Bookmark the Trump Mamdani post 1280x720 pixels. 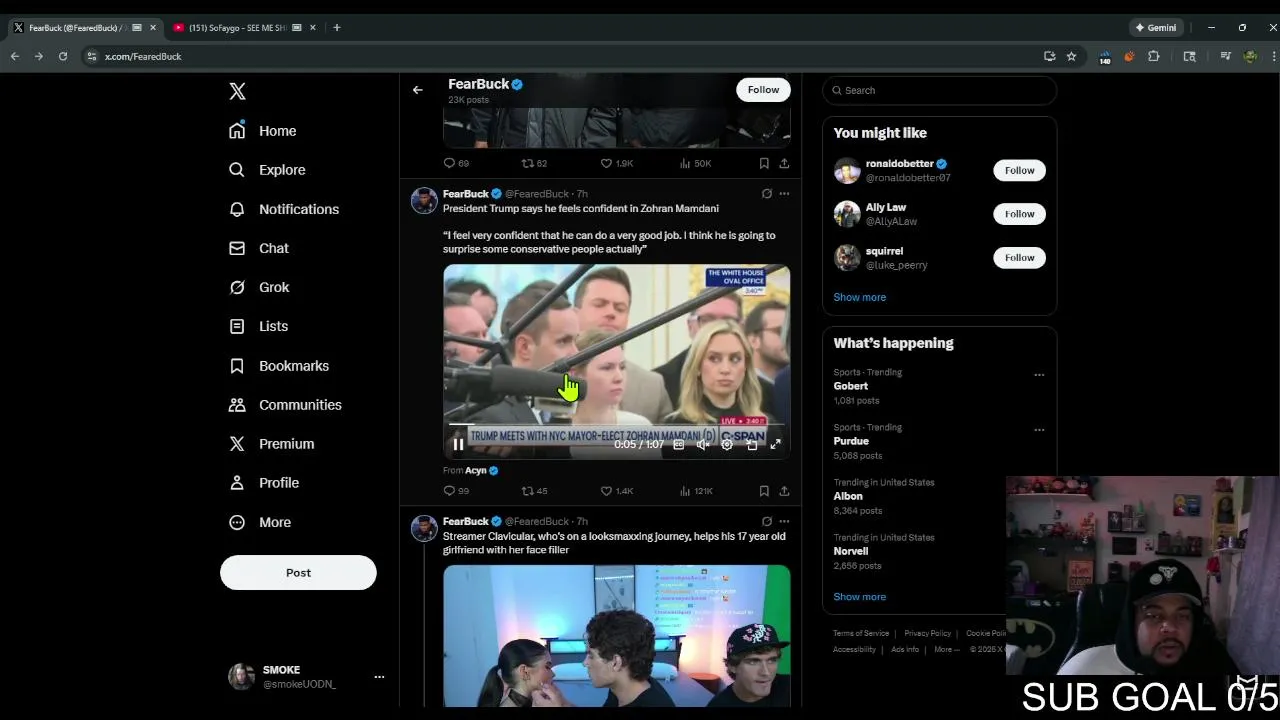pyautogui.click(x=764, y=491)
